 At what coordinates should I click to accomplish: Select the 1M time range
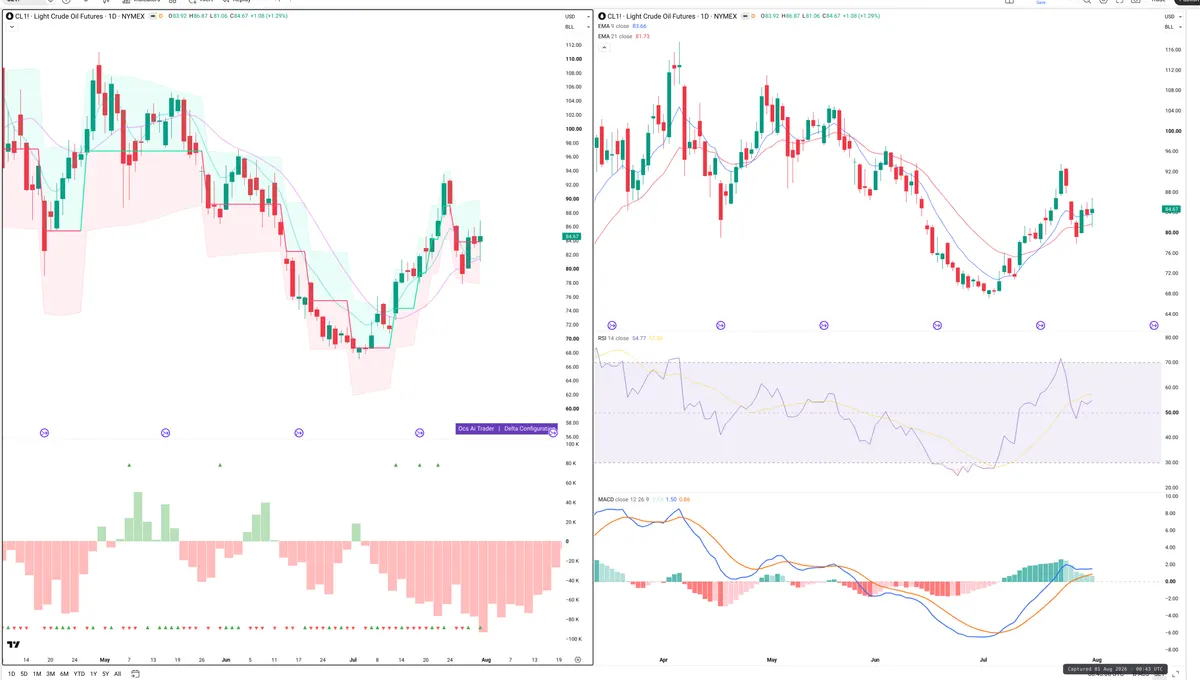[37, 674]
